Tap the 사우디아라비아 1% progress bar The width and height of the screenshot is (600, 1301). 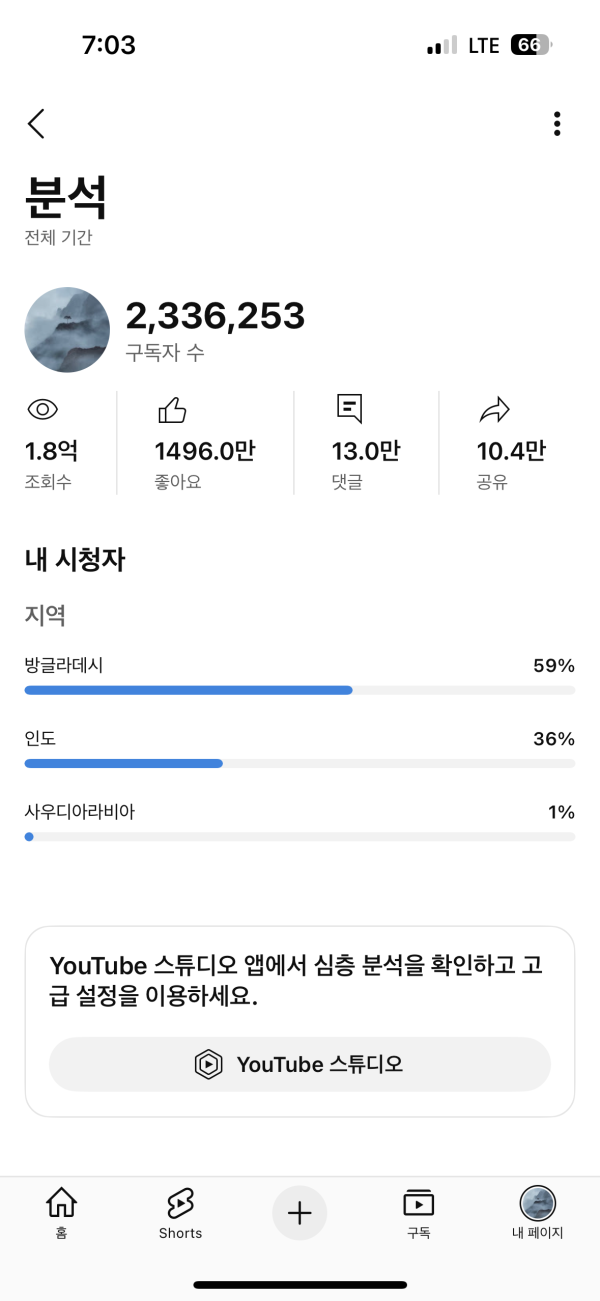pos(300,836)
